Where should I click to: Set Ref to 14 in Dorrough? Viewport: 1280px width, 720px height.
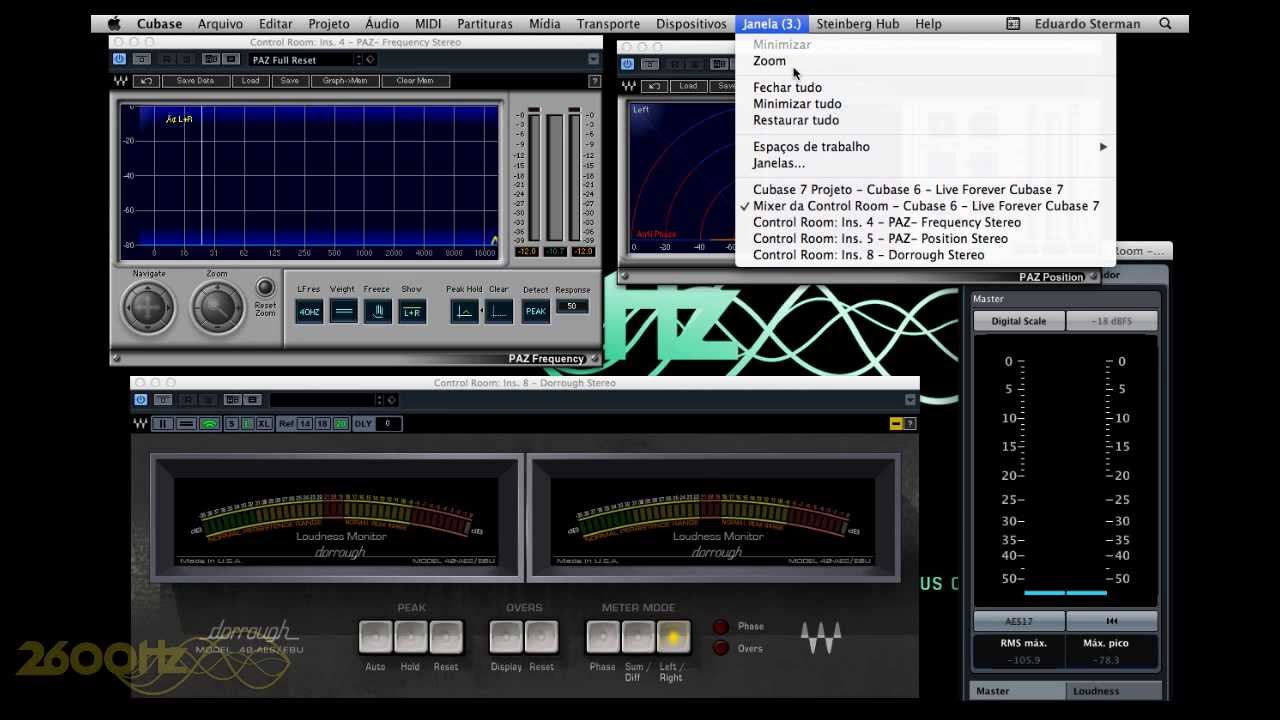pyautogui.click(x=305, y=424)
